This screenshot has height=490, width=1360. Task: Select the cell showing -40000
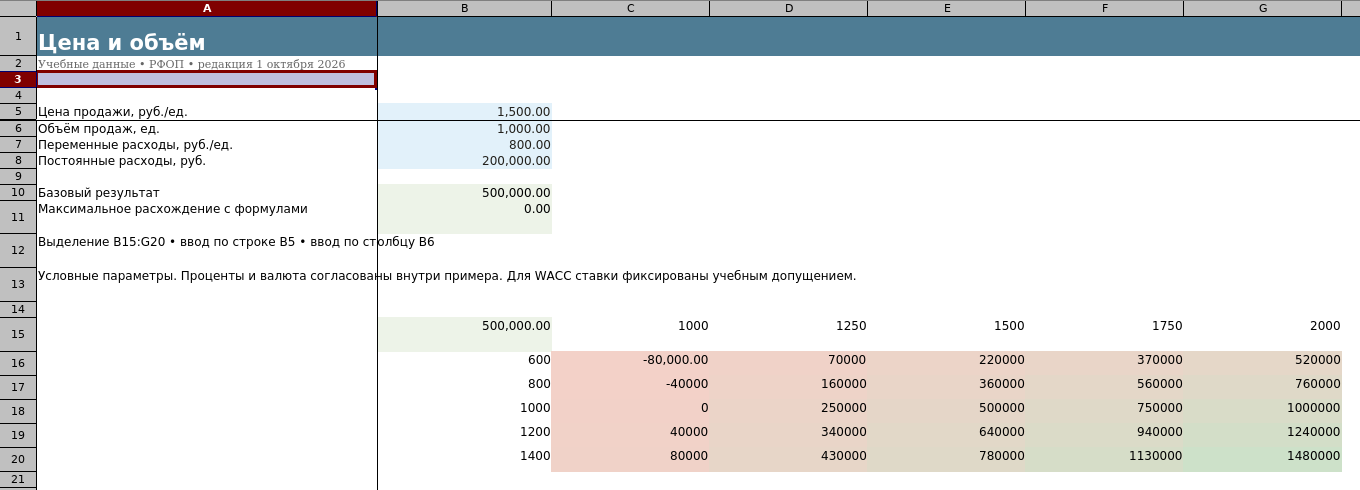630,387
